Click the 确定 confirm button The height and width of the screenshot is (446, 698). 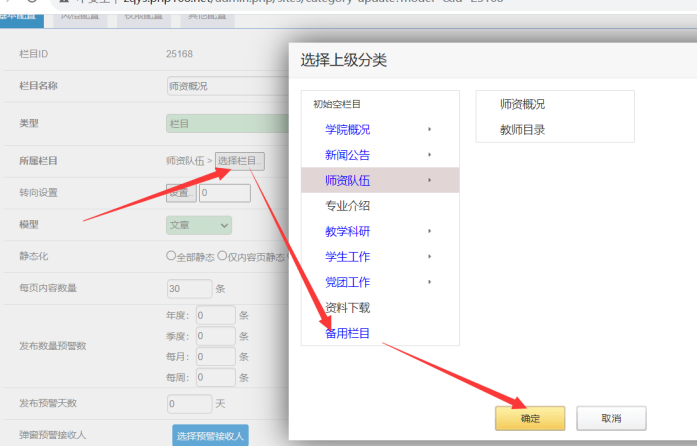pyautogui.click(x=530, y=418)
